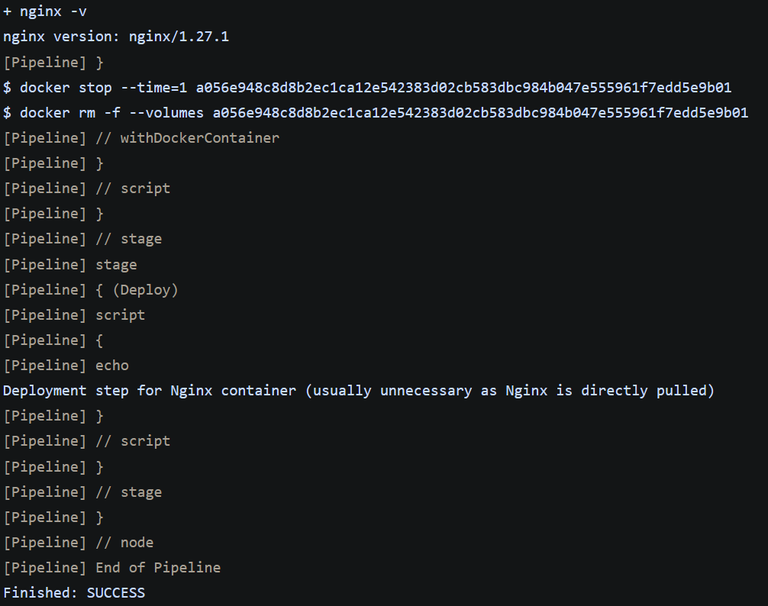
Task: Click the "+ nginx -v" command line
Action: click(x=45, y=11)
